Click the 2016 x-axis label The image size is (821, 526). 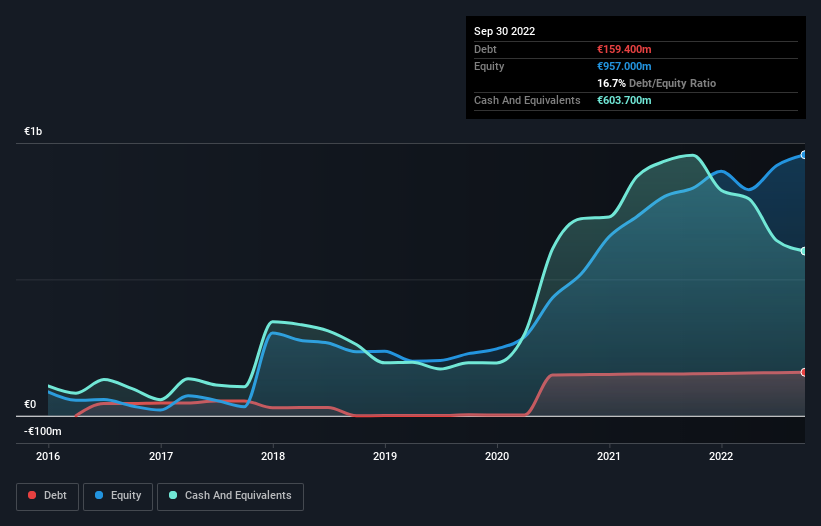[x=48, y=456]
